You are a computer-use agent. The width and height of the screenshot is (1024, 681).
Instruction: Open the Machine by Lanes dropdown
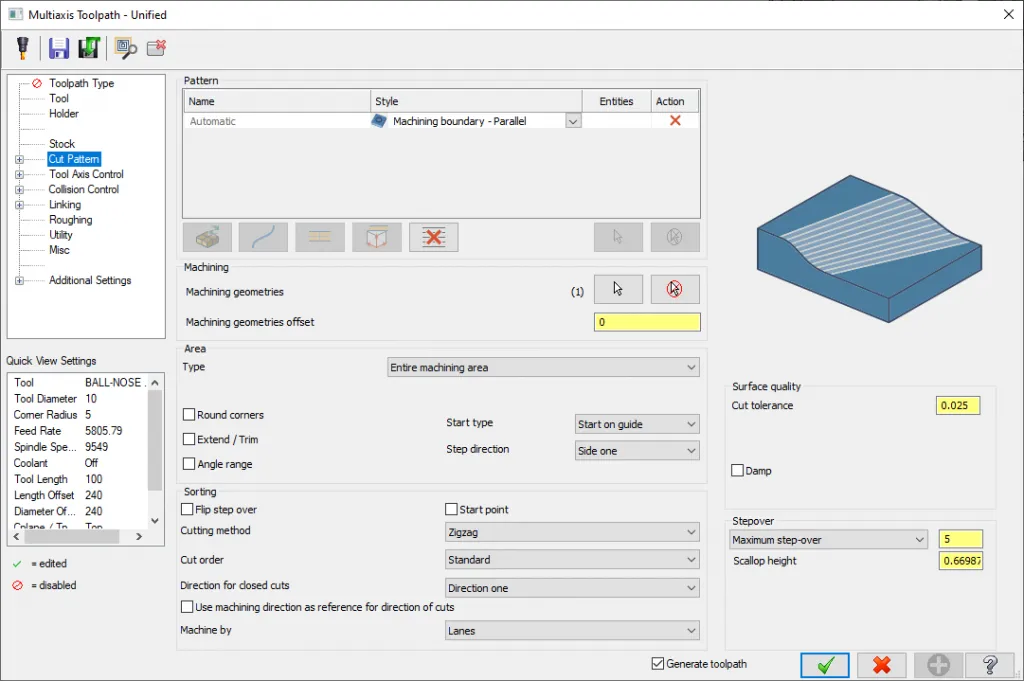[x=572, y=631]
